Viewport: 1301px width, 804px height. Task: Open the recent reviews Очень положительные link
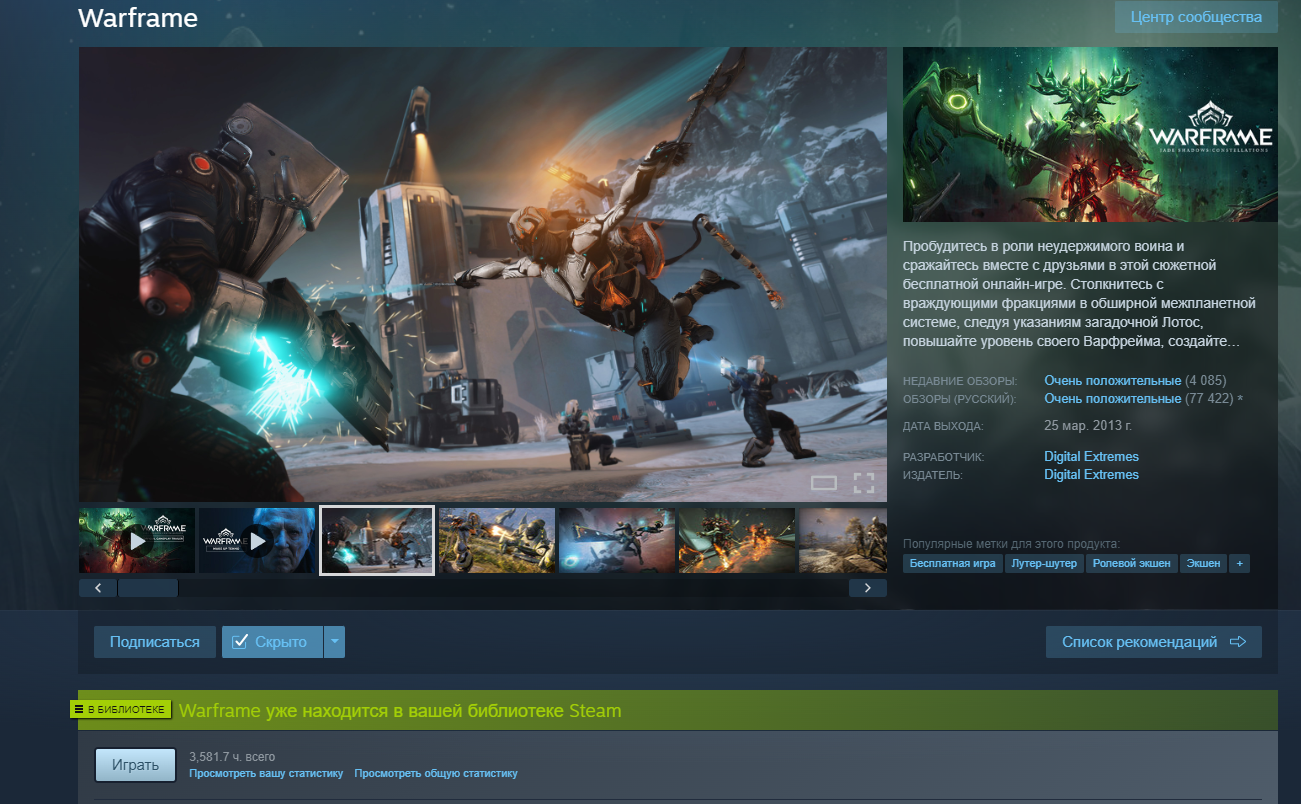pyautogui.click(x=1113, y=381)
